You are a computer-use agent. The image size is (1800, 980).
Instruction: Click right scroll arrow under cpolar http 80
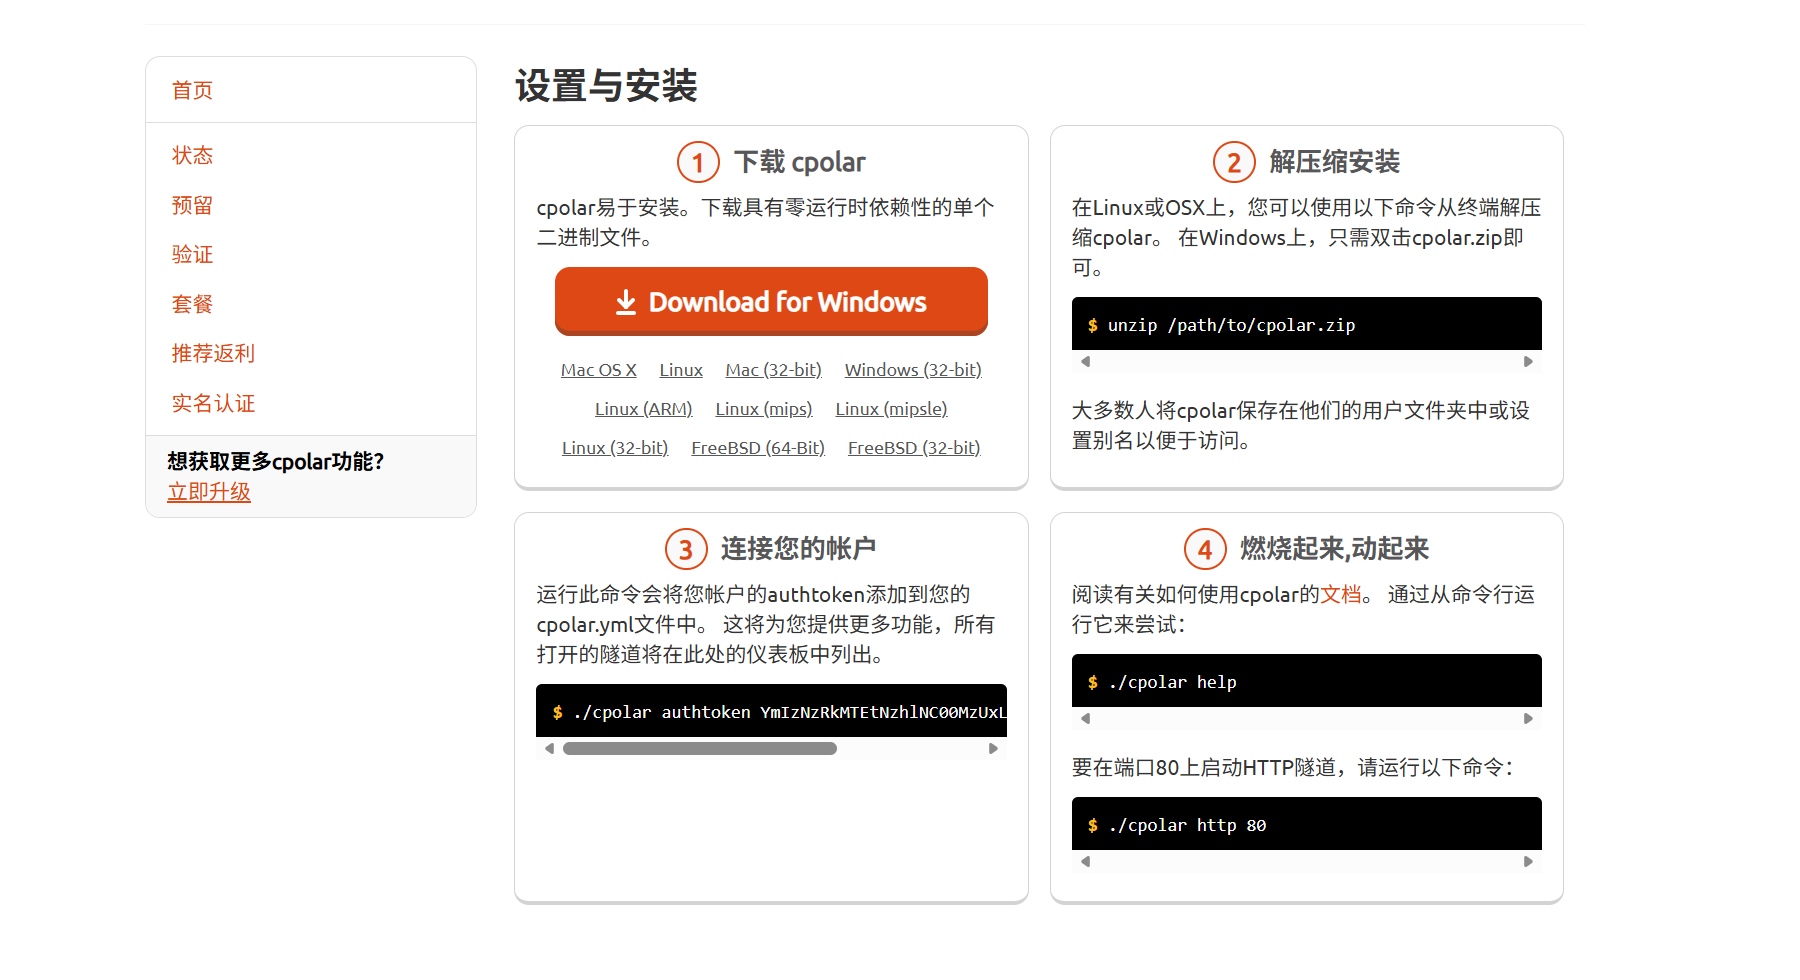[1528, 862]
